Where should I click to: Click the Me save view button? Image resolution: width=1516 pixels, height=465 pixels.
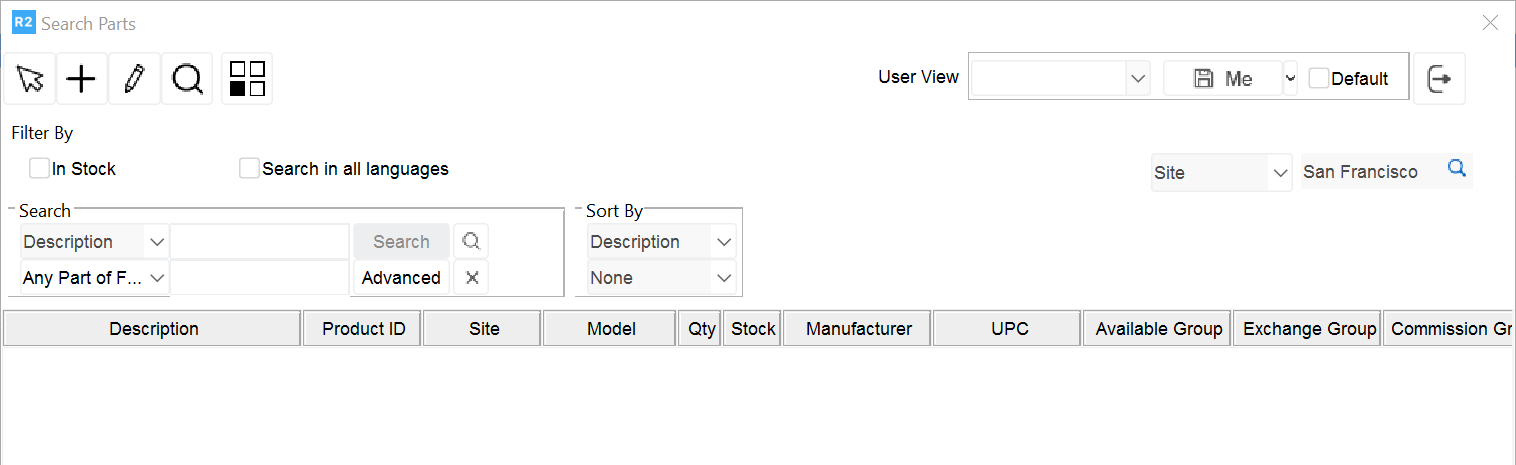point(1223,78)
